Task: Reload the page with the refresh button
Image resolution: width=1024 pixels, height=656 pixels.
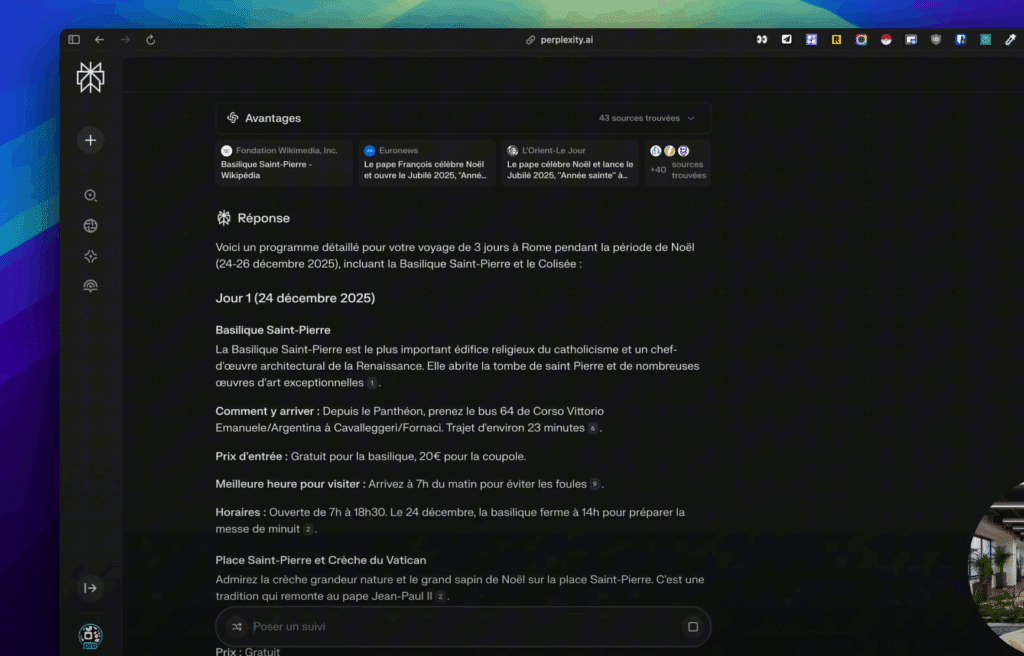Action: pyautogui.click(x=150, y=40)
